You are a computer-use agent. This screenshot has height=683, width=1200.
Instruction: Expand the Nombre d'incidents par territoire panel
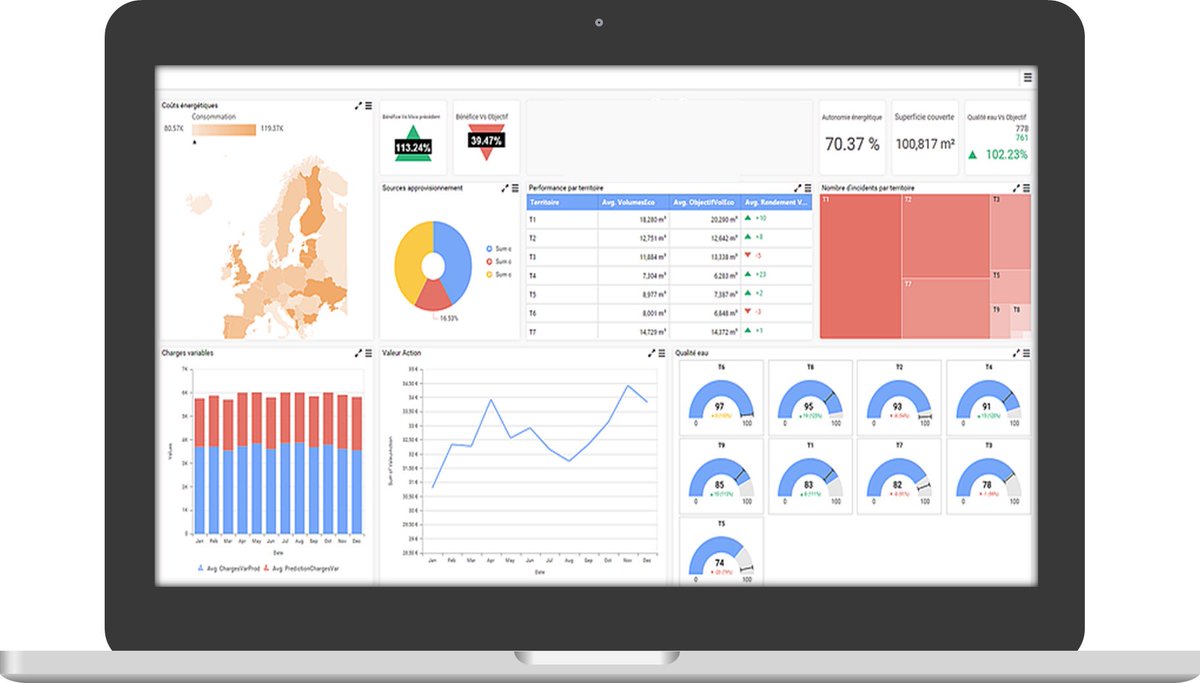[x=1017, y=187]
